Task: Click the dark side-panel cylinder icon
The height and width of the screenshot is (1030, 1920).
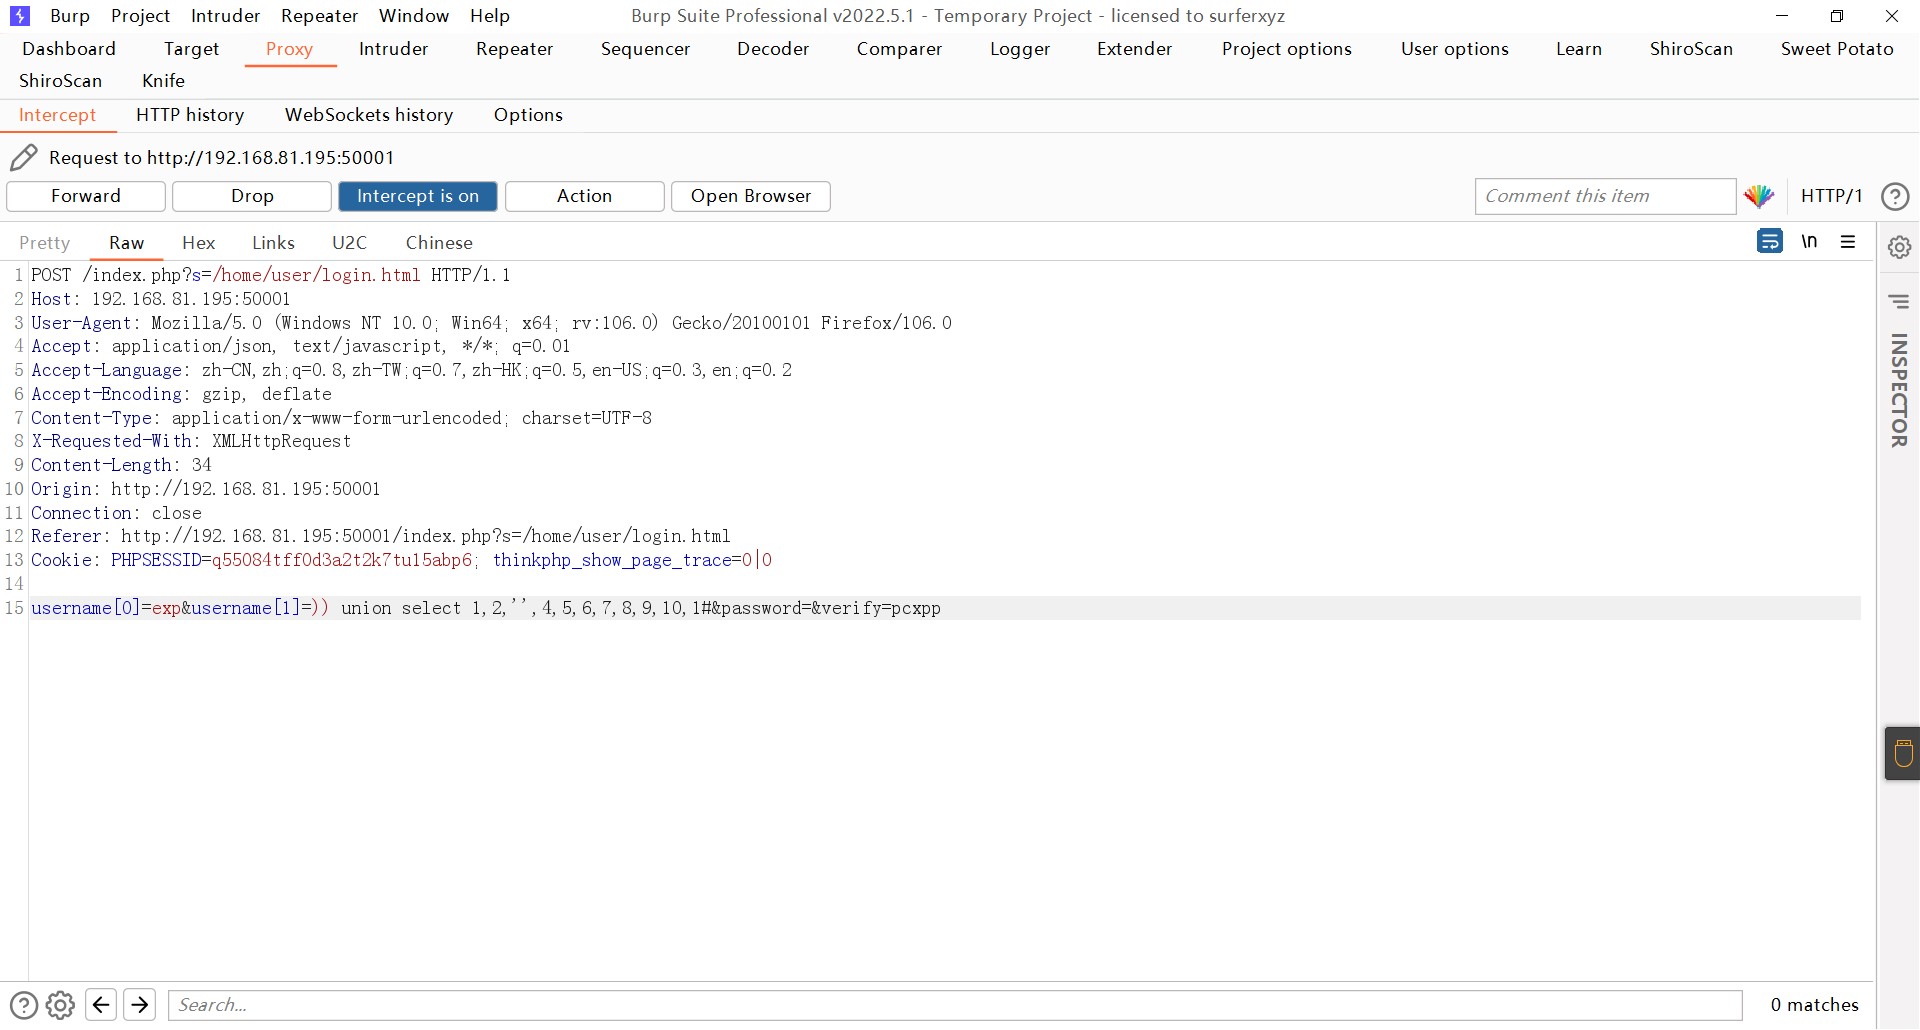Action: click(1902, 753)
